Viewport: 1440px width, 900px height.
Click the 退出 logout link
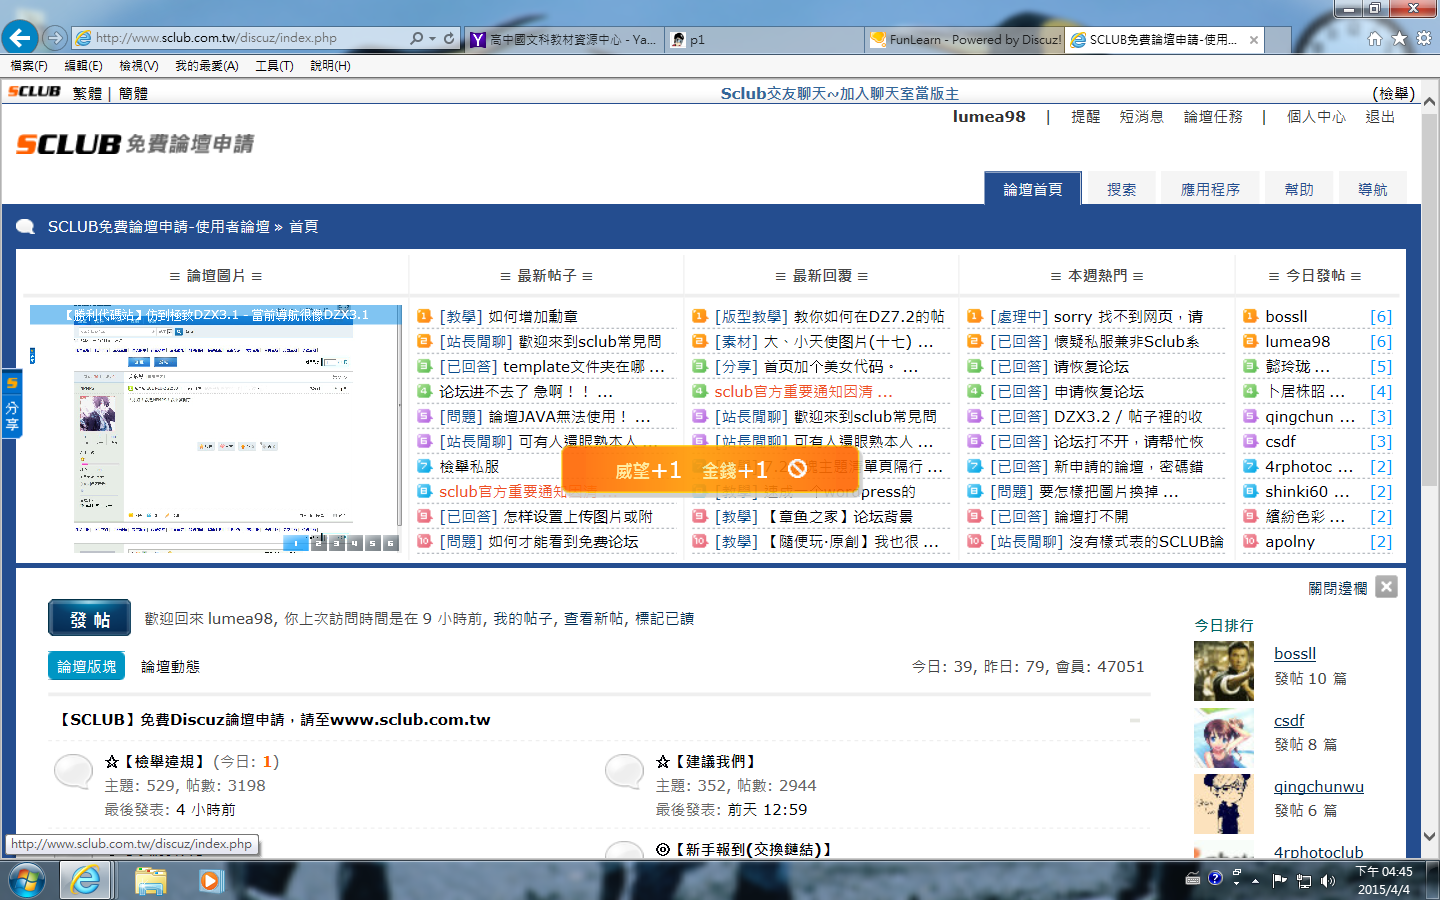pos(1380,117)
